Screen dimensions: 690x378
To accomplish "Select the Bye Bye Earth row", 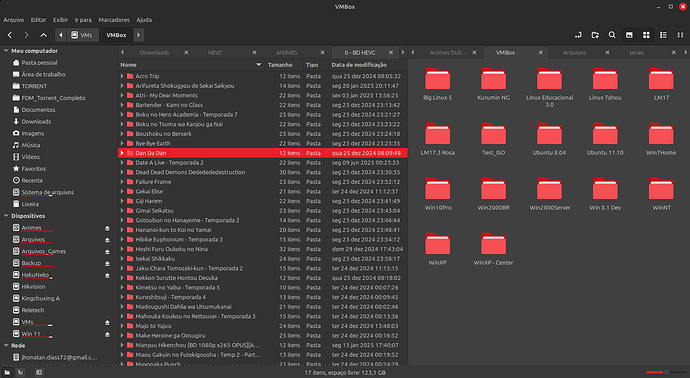I will click(263, 143).
